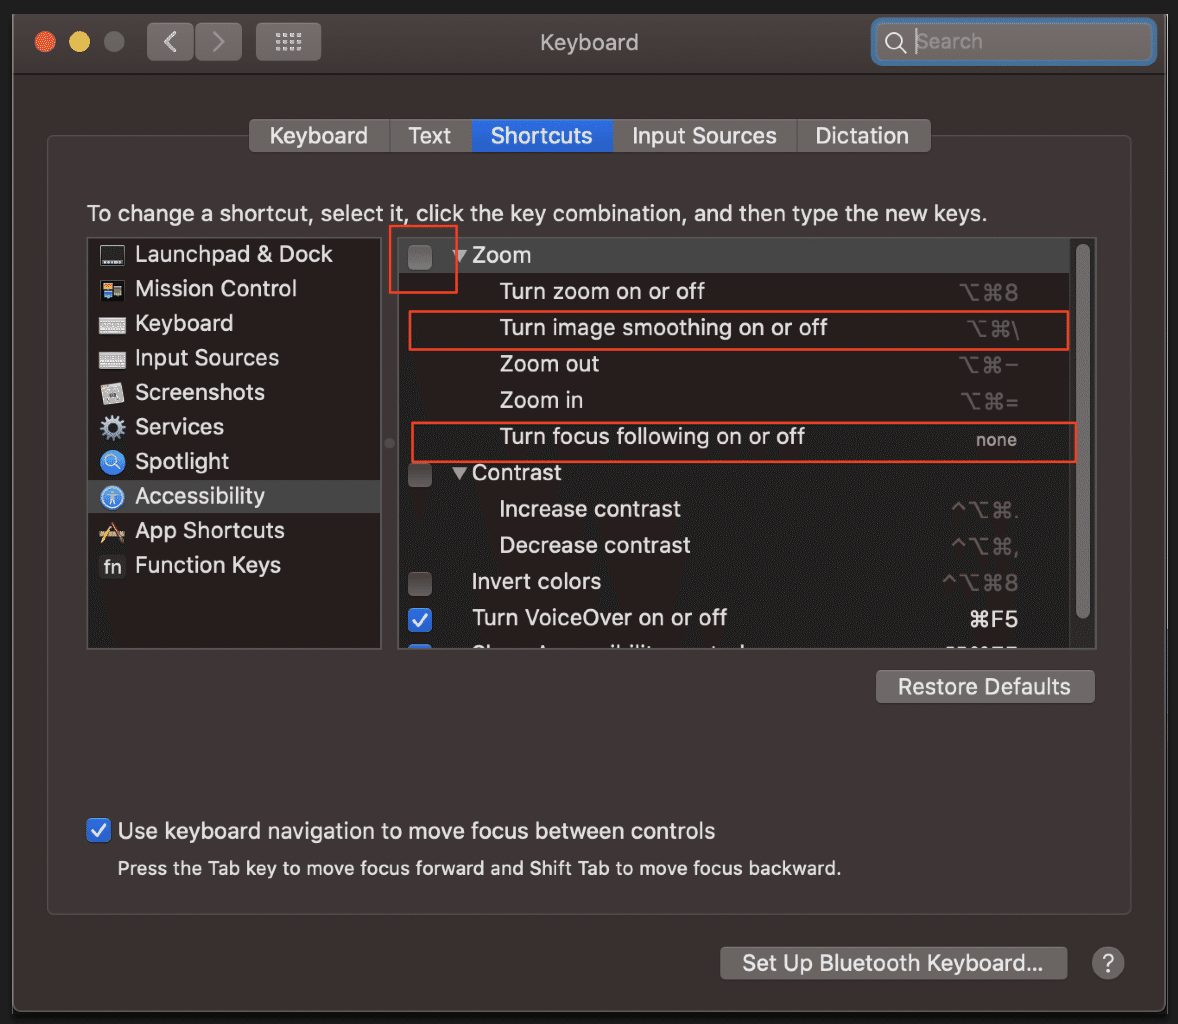Click the Screenshots category icon
This screenshot has width=1178, height=1024.
point(112,393)
